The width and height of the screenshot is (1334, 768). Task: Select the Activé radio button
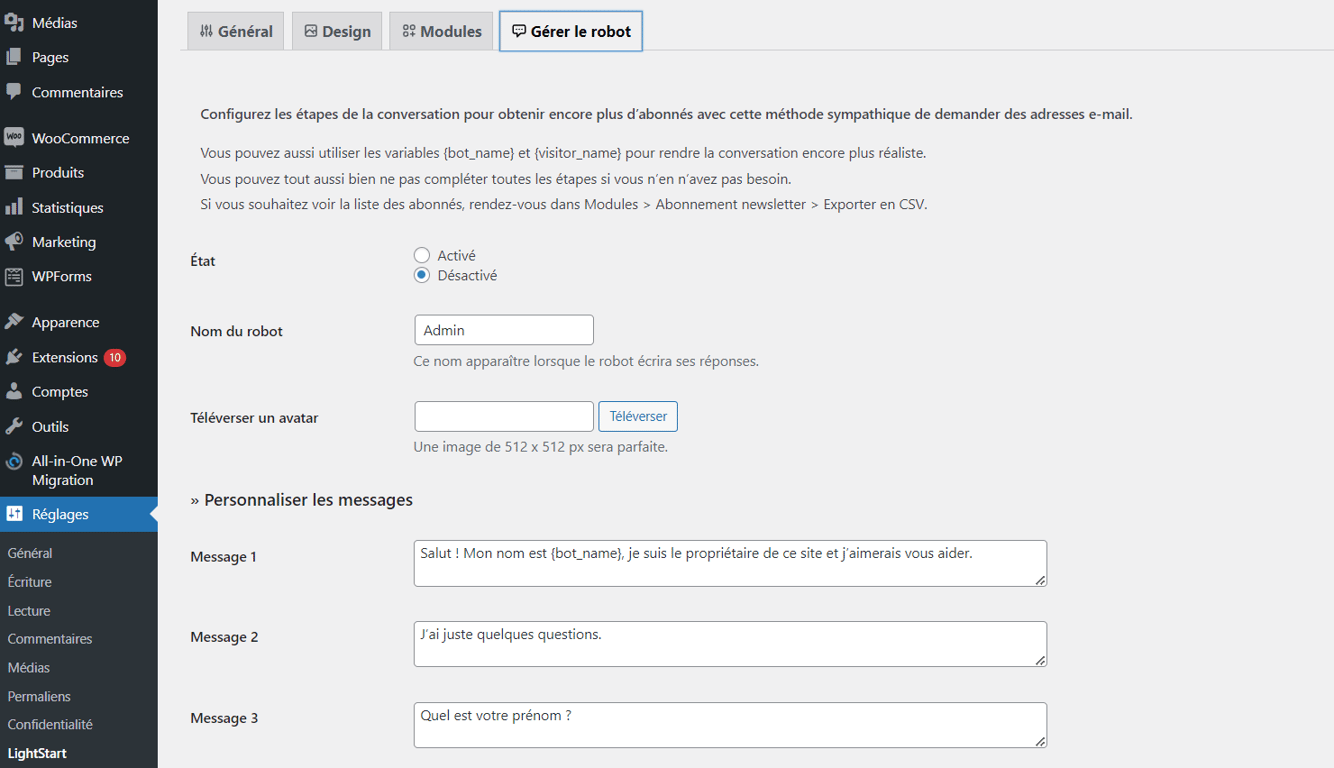coord(422,256)
